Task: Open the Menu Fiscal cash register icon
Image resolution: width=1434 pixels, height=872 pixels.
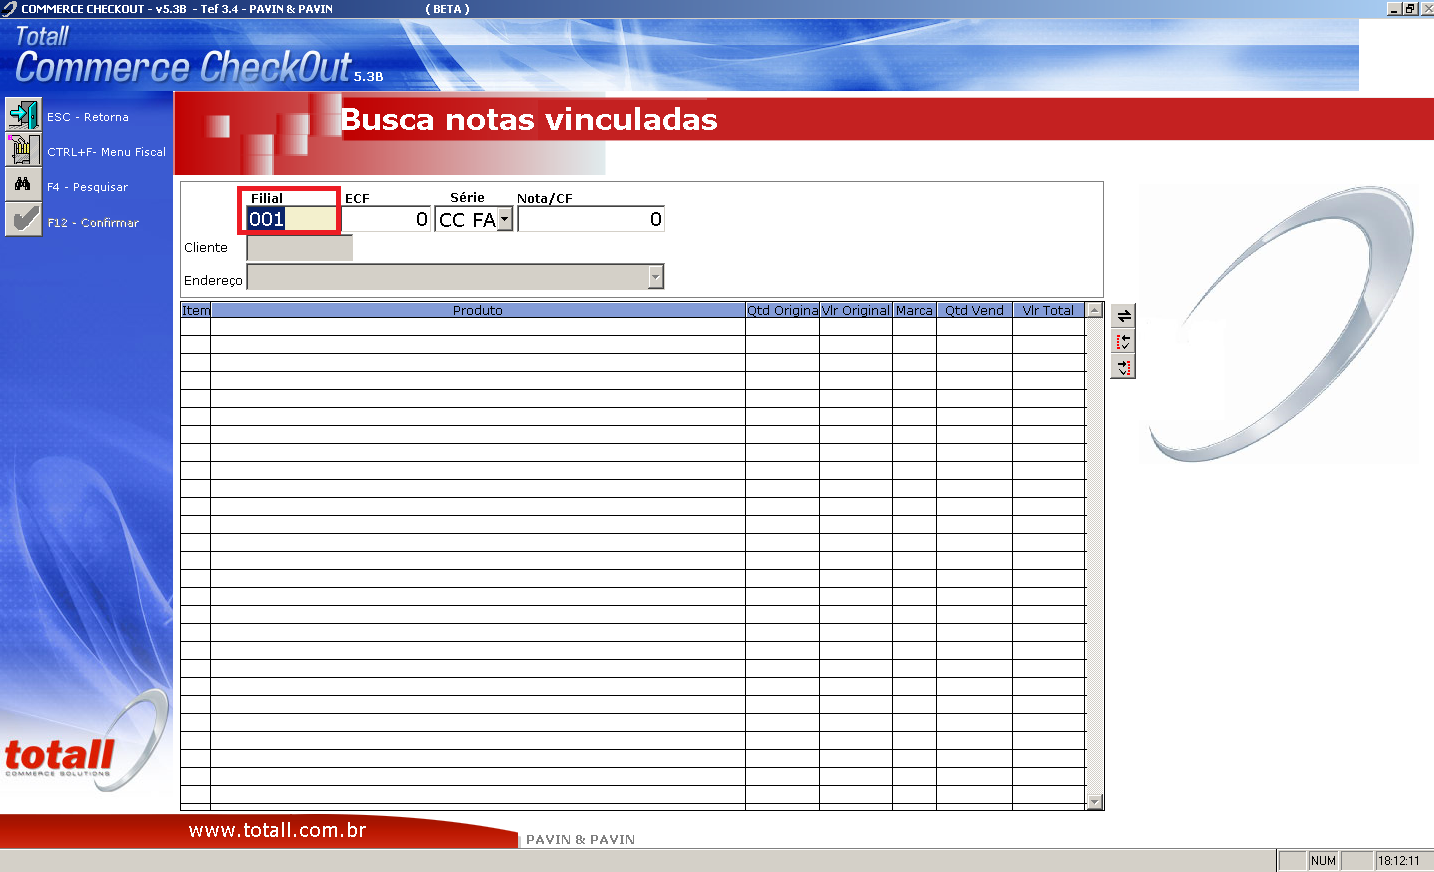Action: [x=23, y=150]
